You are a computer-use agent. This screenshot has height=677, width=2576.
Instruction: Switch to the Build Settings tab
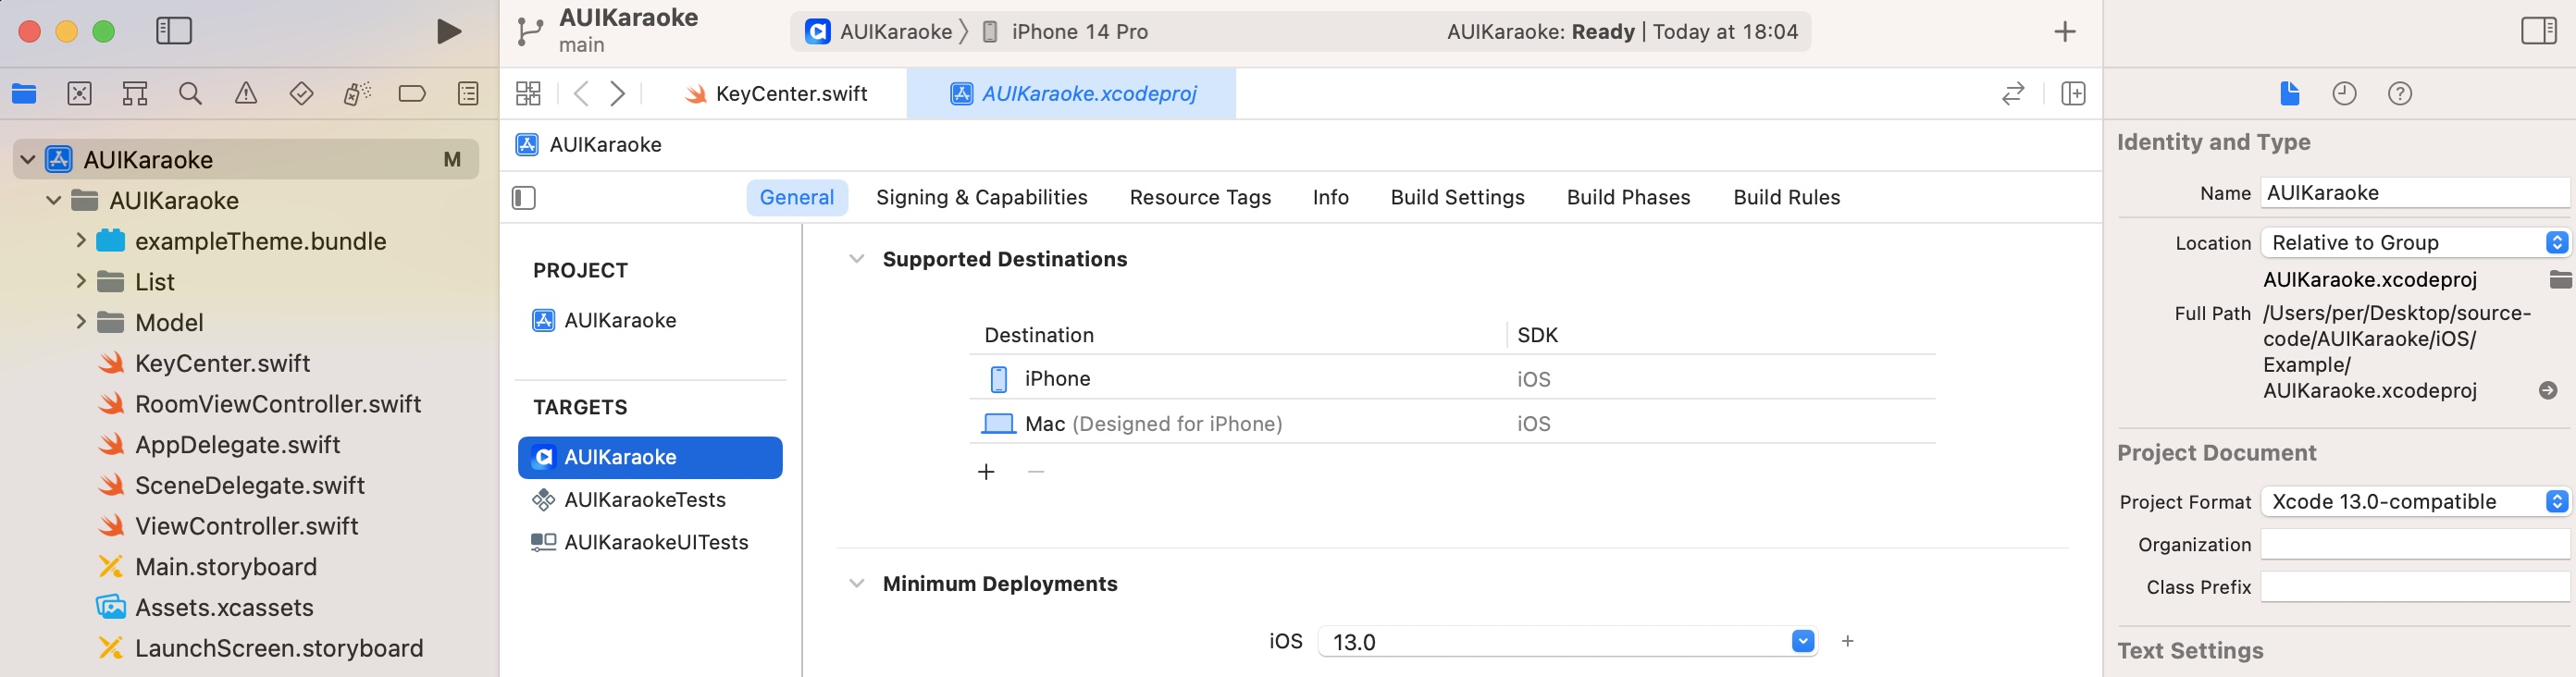coord(1458,198)
